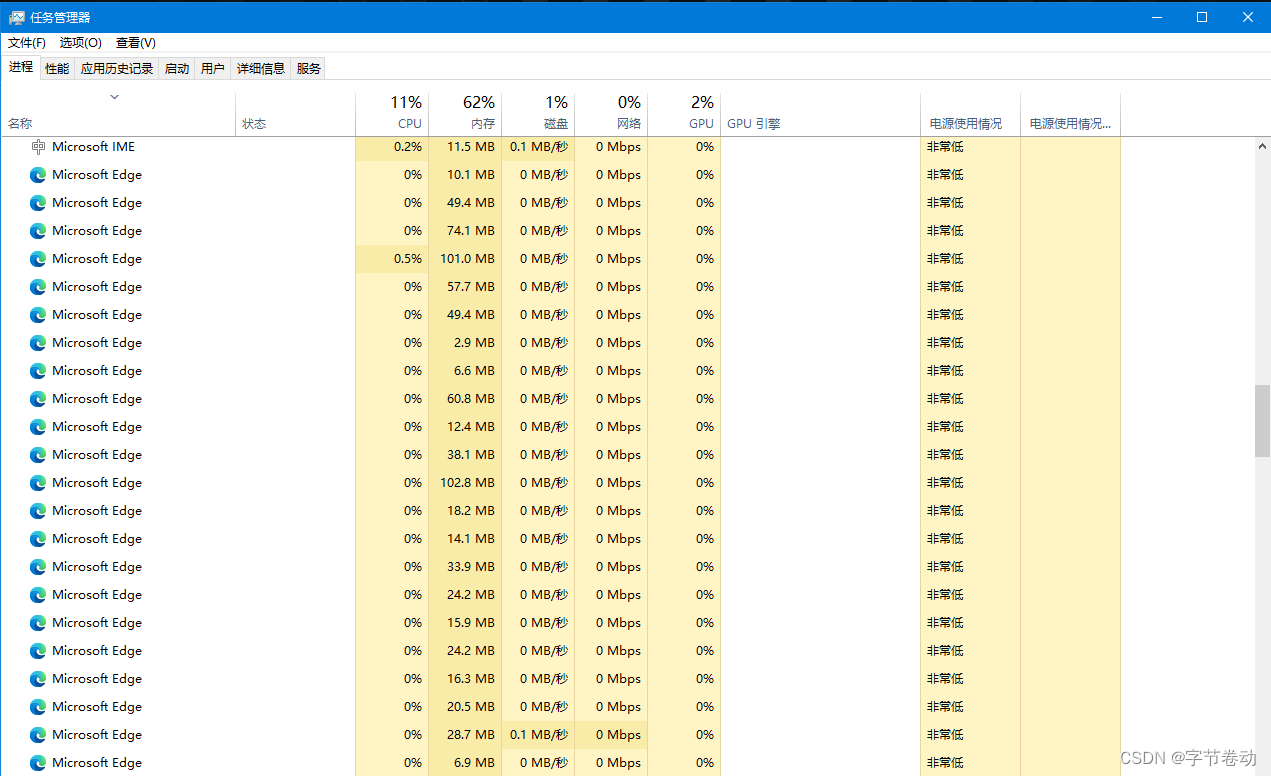Viewport: 1271px width, 776px height.
Task: Click Edge icon in the 16.3 MB row
Action: pyautogui.click(x=38, y=679)
